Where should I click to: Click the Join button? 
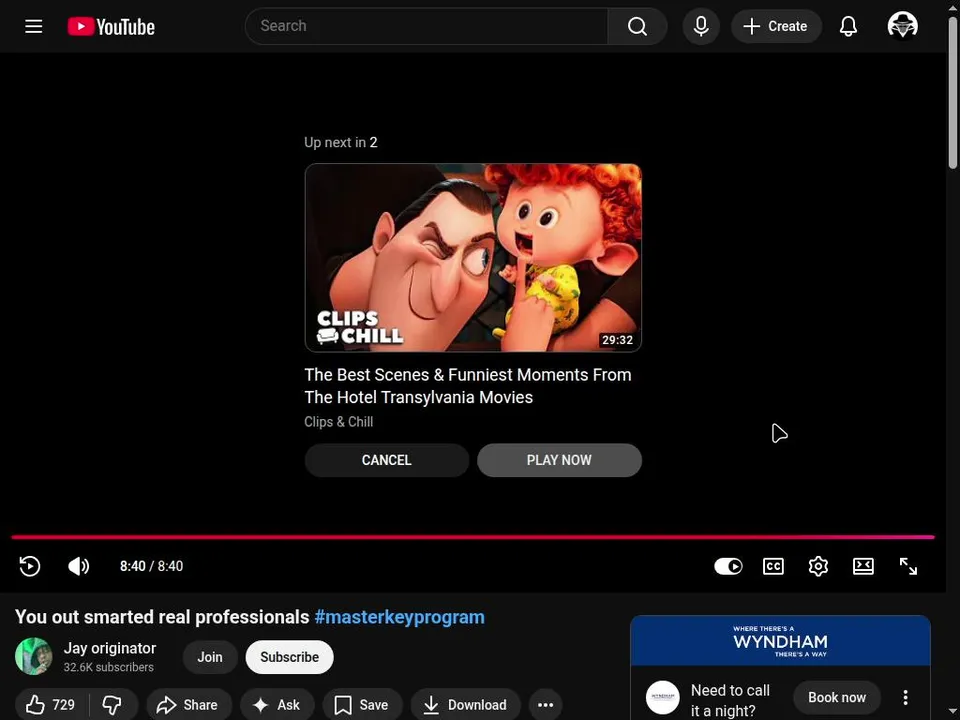tap(210, 657)
